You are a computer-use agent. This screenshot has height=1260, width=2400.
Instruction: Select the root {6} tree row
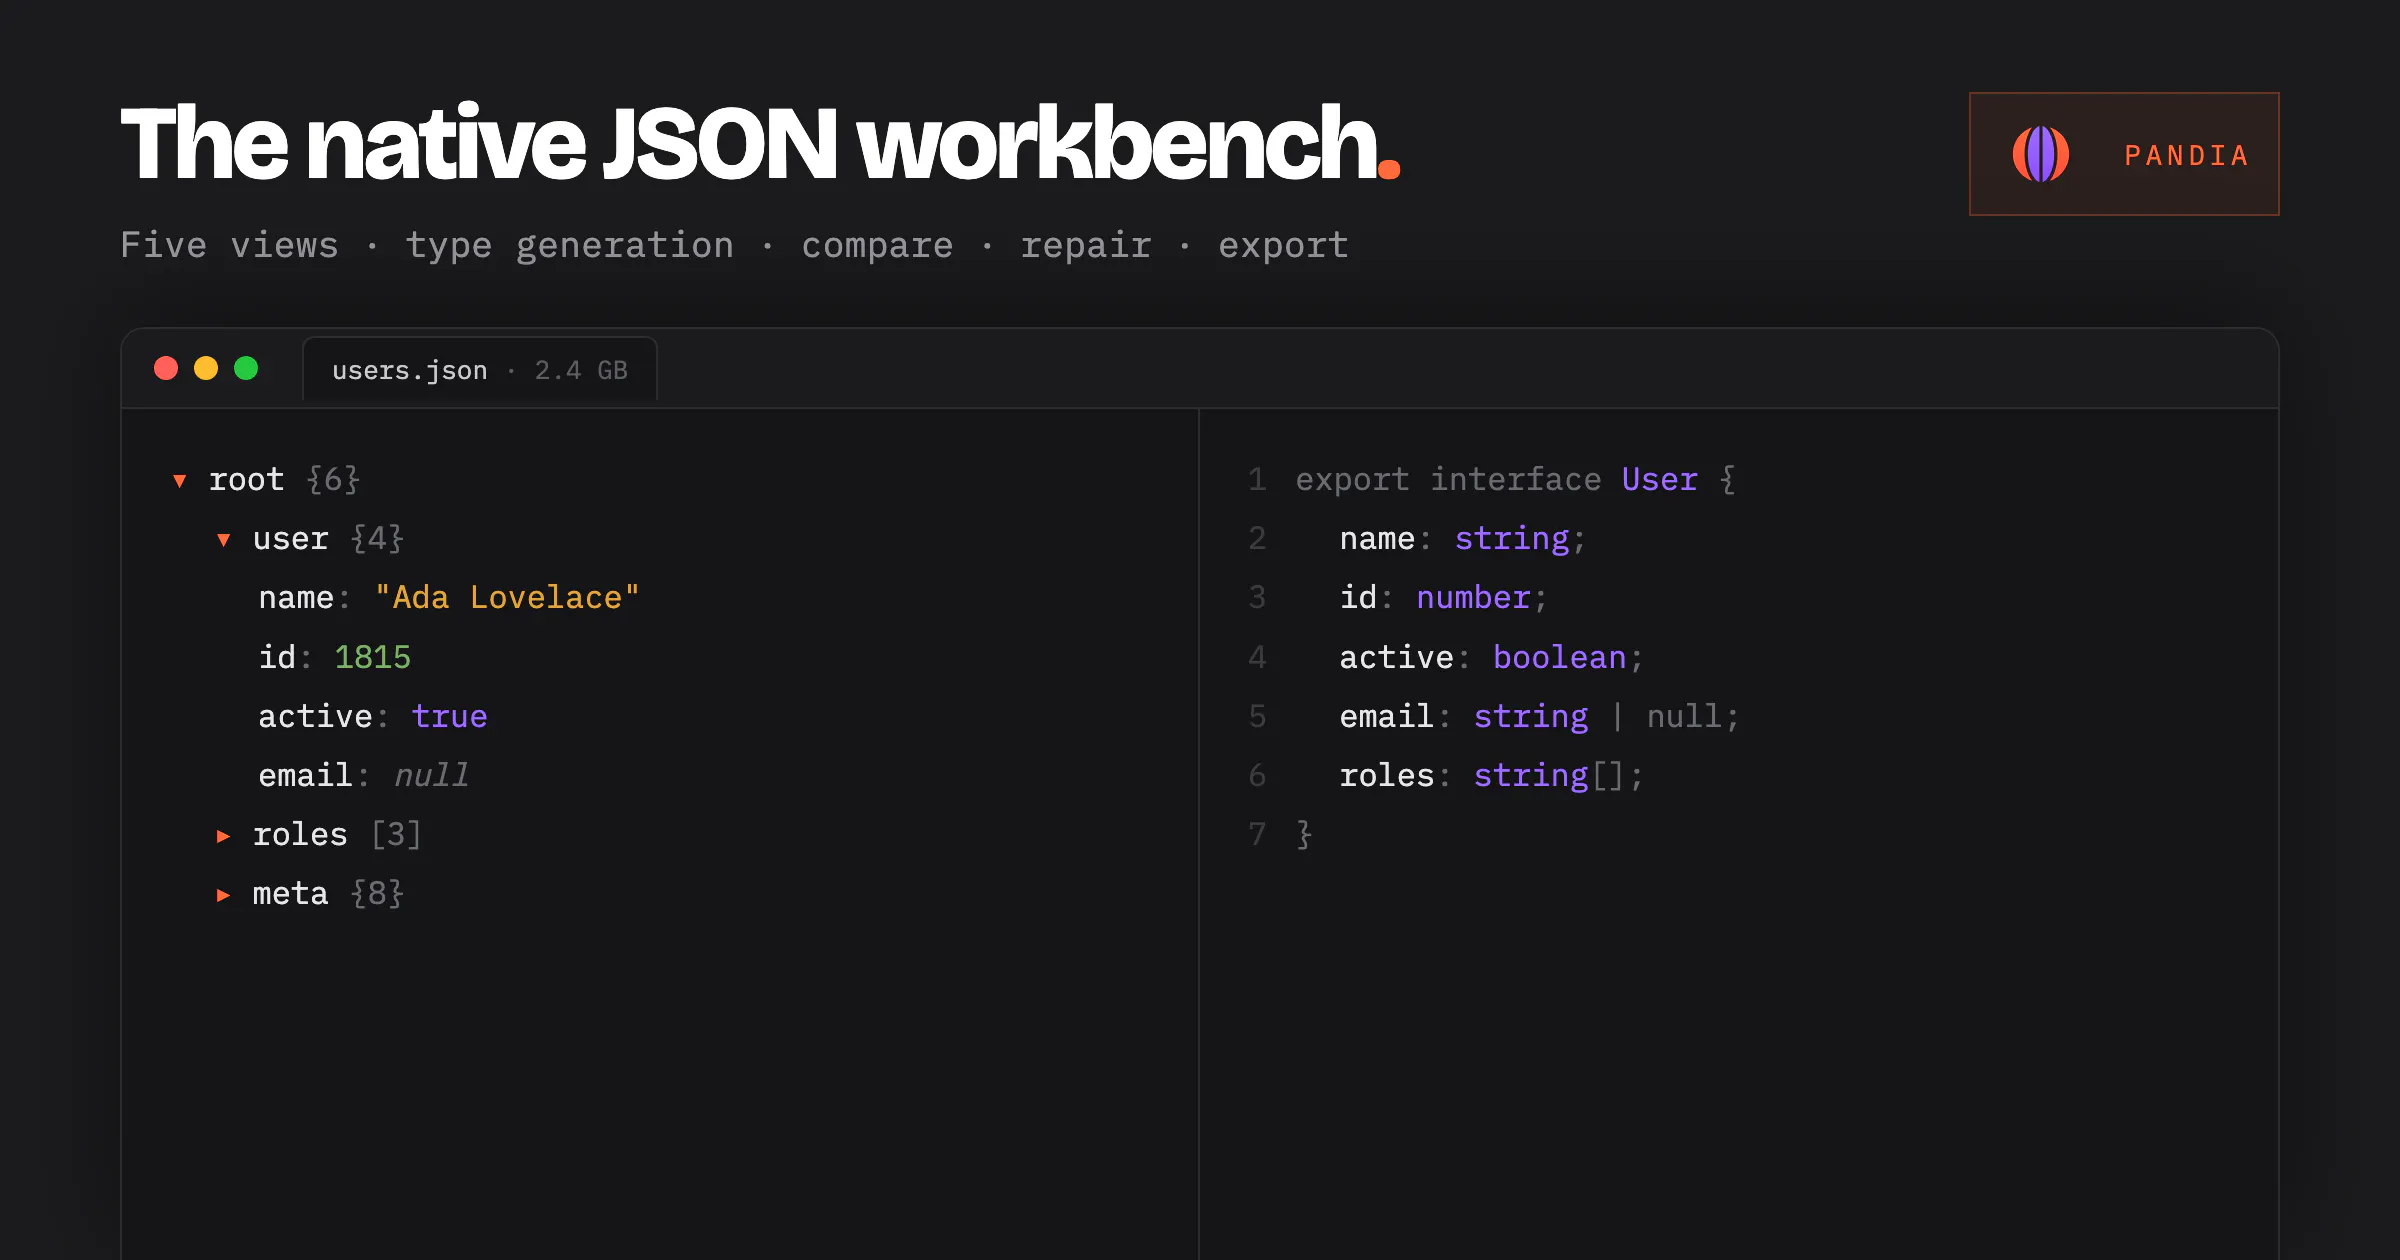pyautogui.click(x=267, y=480)
